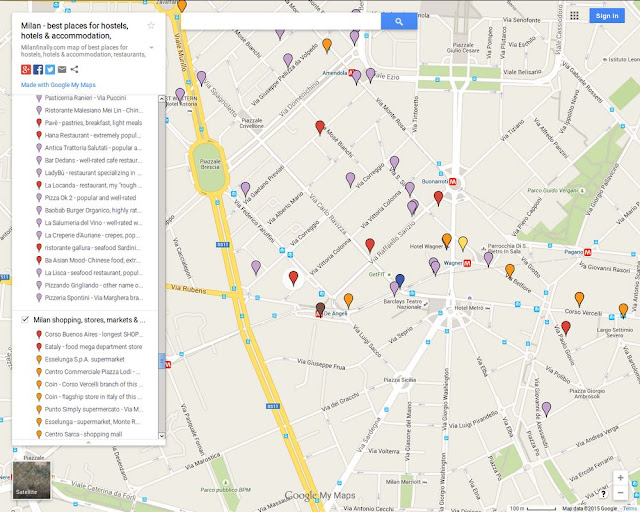Click the generic share icon
Image resolution: width=640 pixels, height=512 pixels.
pos(74,69)
